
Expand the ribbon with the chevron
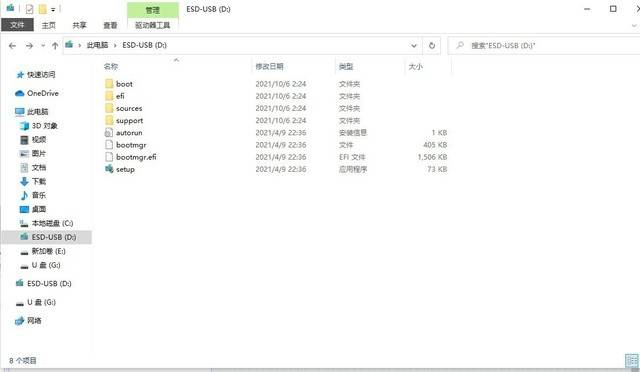[x=634, y=25]
